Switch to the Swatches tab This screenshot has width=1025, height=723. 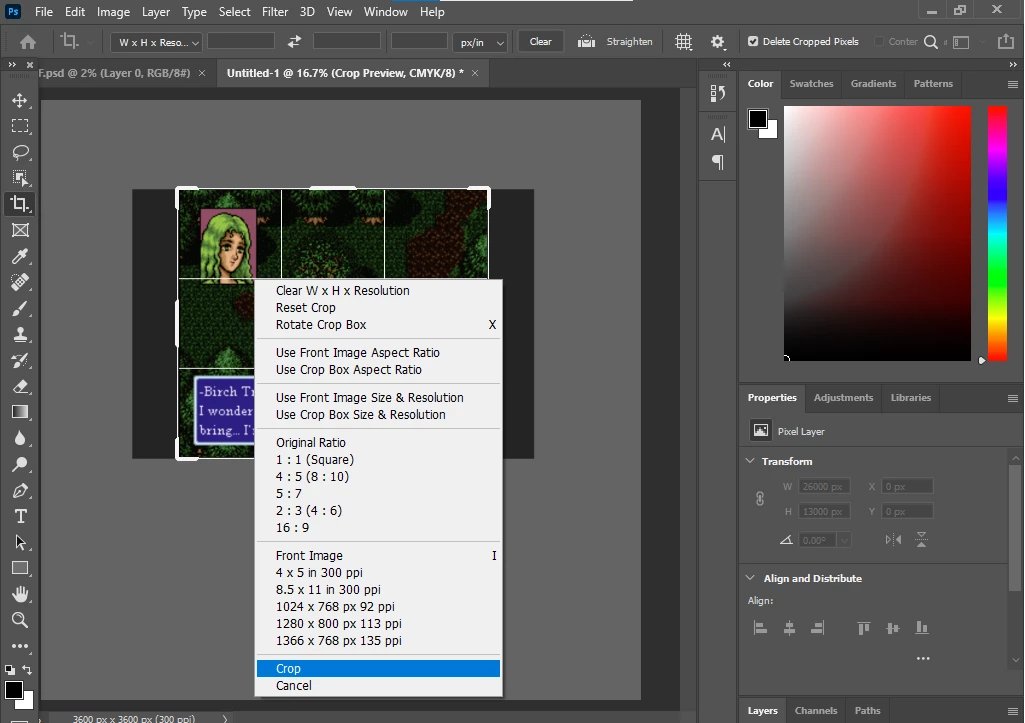pos(811,84)
